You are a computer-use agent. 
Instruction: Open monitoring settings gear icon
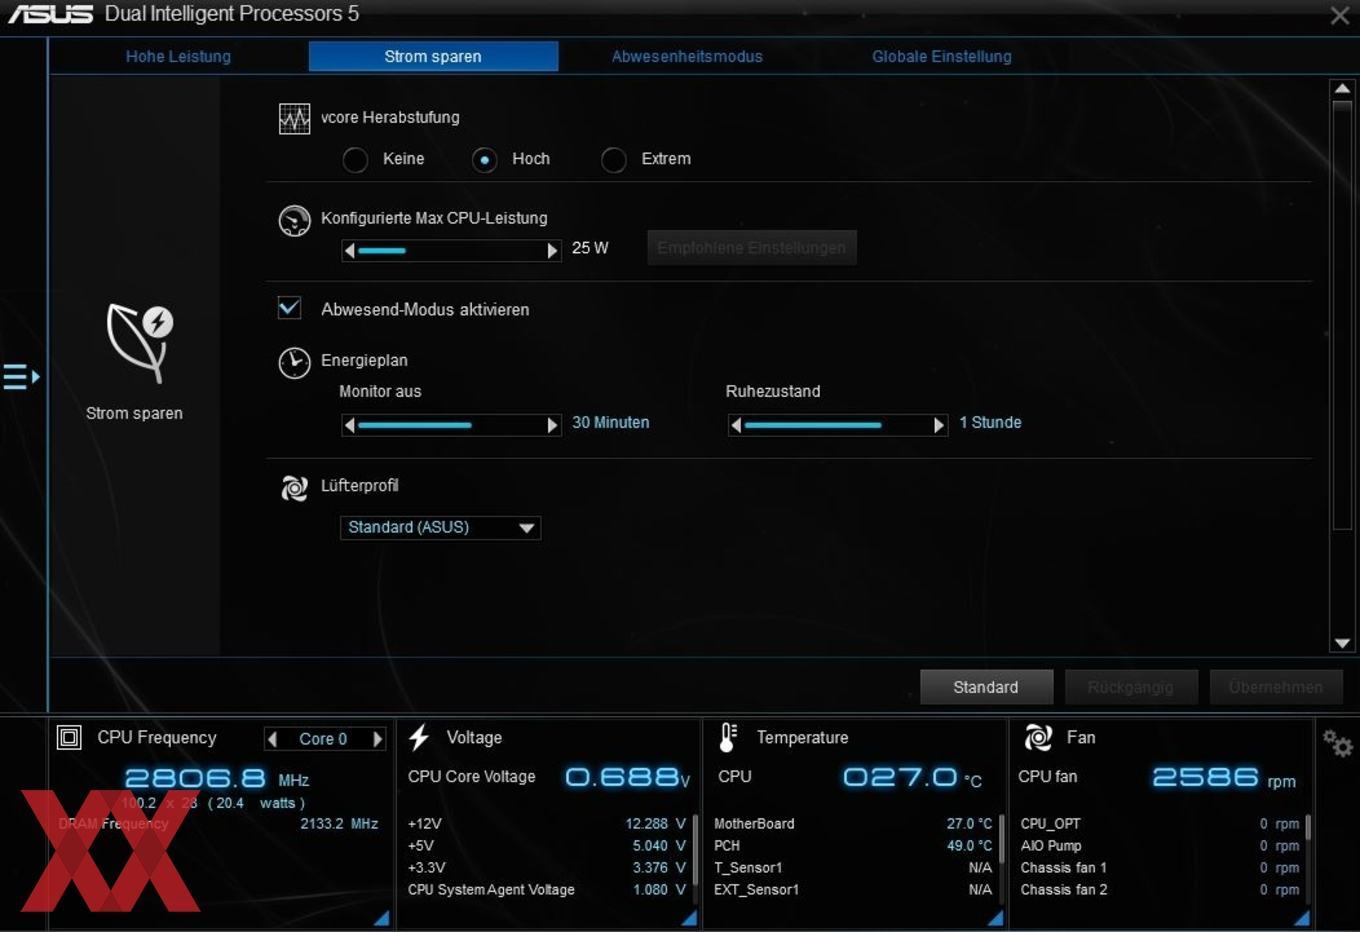click(1338, 743)
